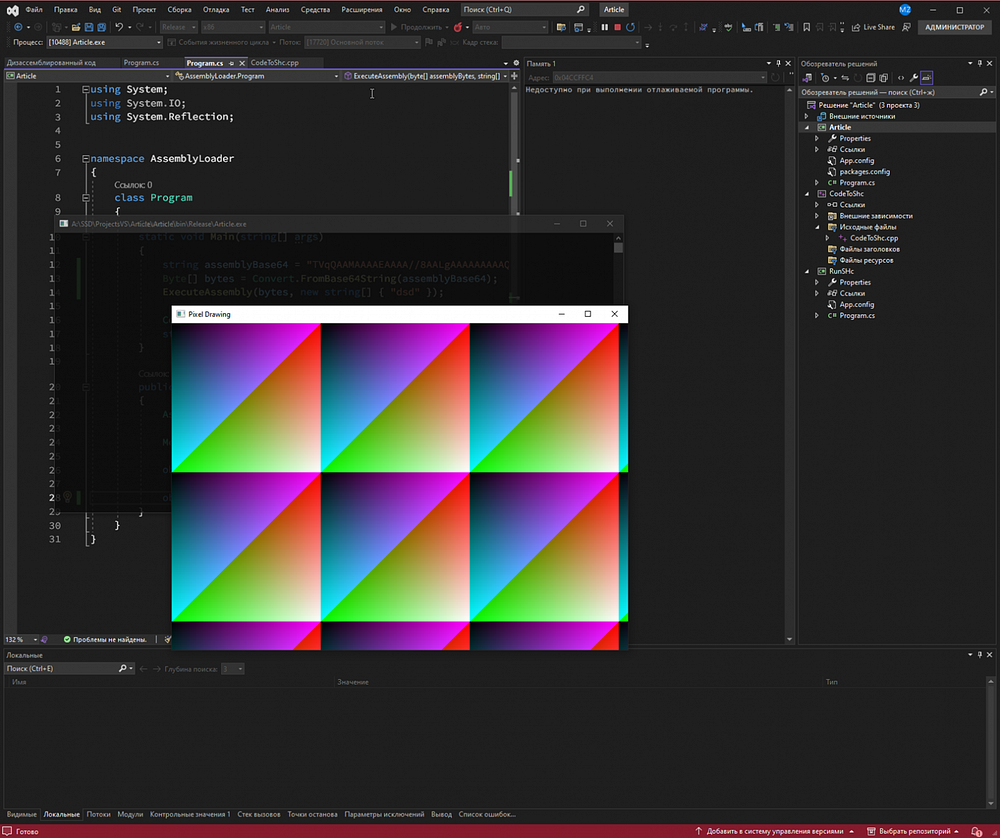Restart the debug session icon

pyautogui.click(x=630, y=27)
